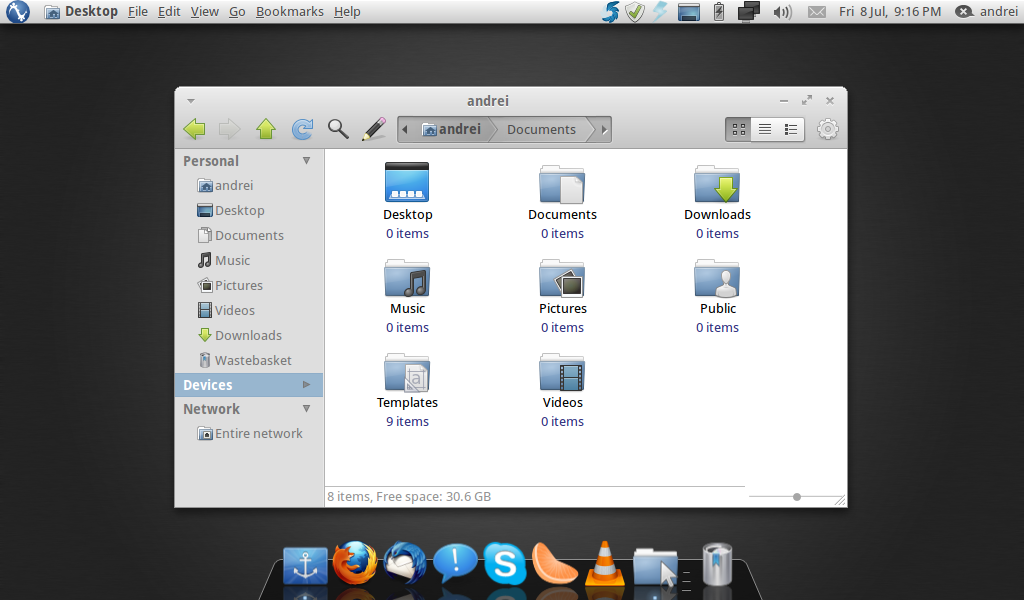This screenshot has height=600, width=1024.
Task: Click the status bar free space text
Action: (x=409, y=496)
